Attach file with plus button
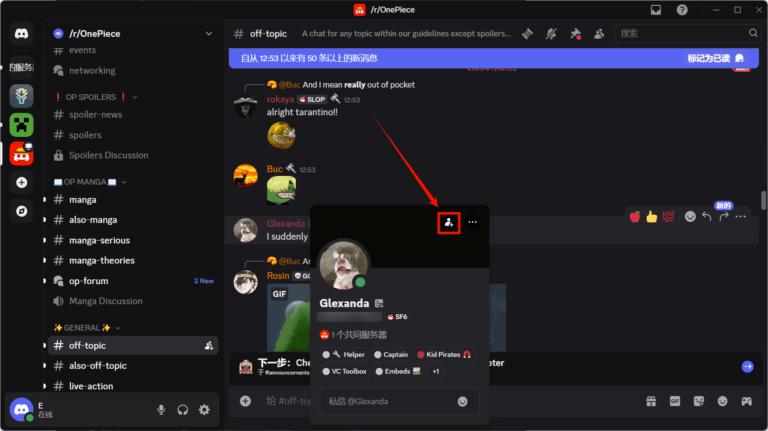This screenshot has height=431, width=768. (245, 402)
